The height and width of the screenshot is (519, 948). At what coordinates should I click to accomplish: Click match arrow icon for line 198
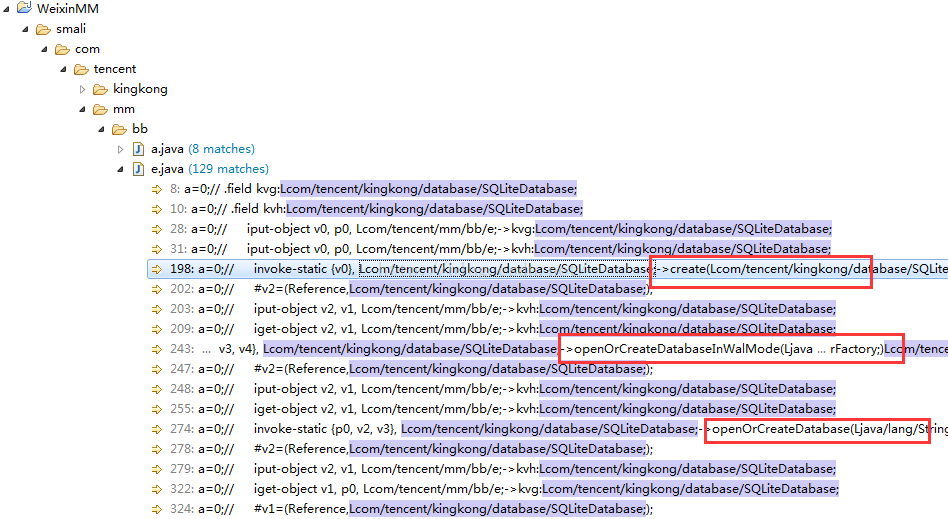pyautogui.click(x=157, y=269)
